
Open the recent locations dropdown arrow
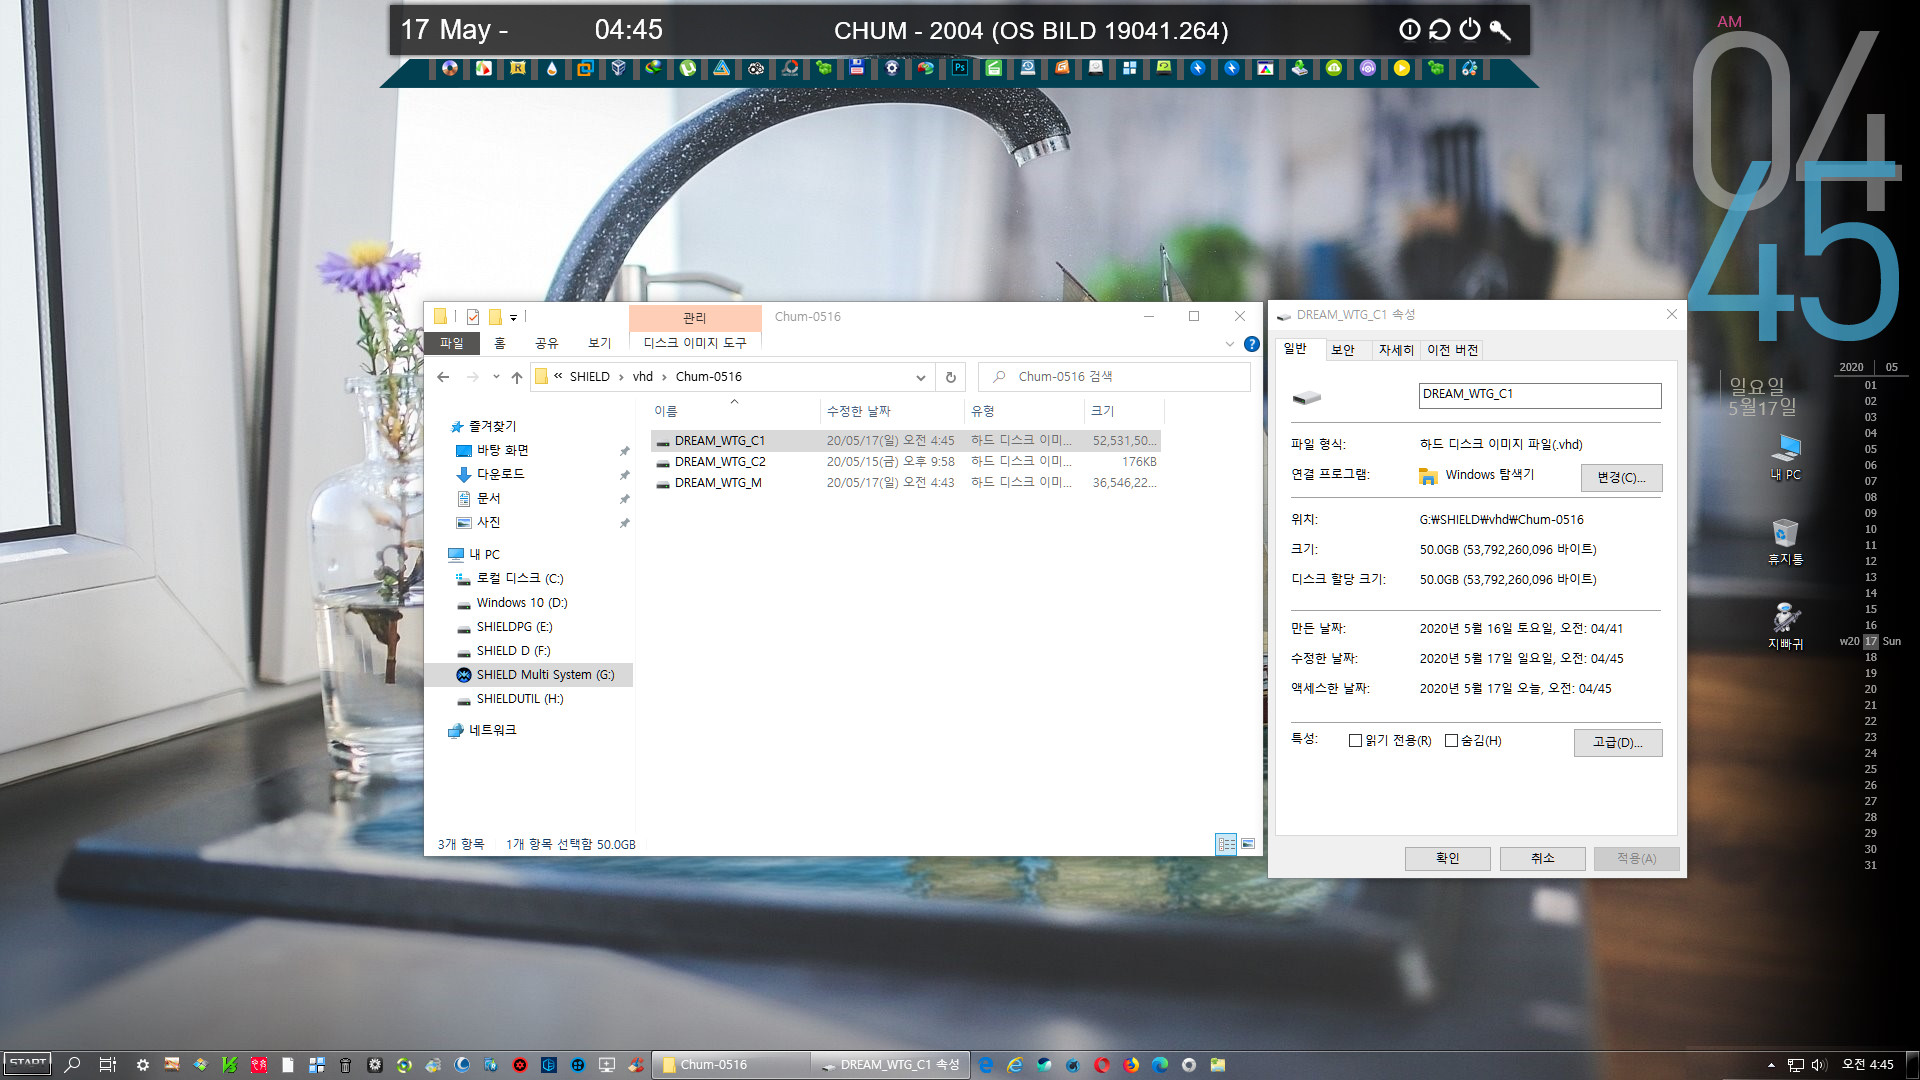coord(496,377)
